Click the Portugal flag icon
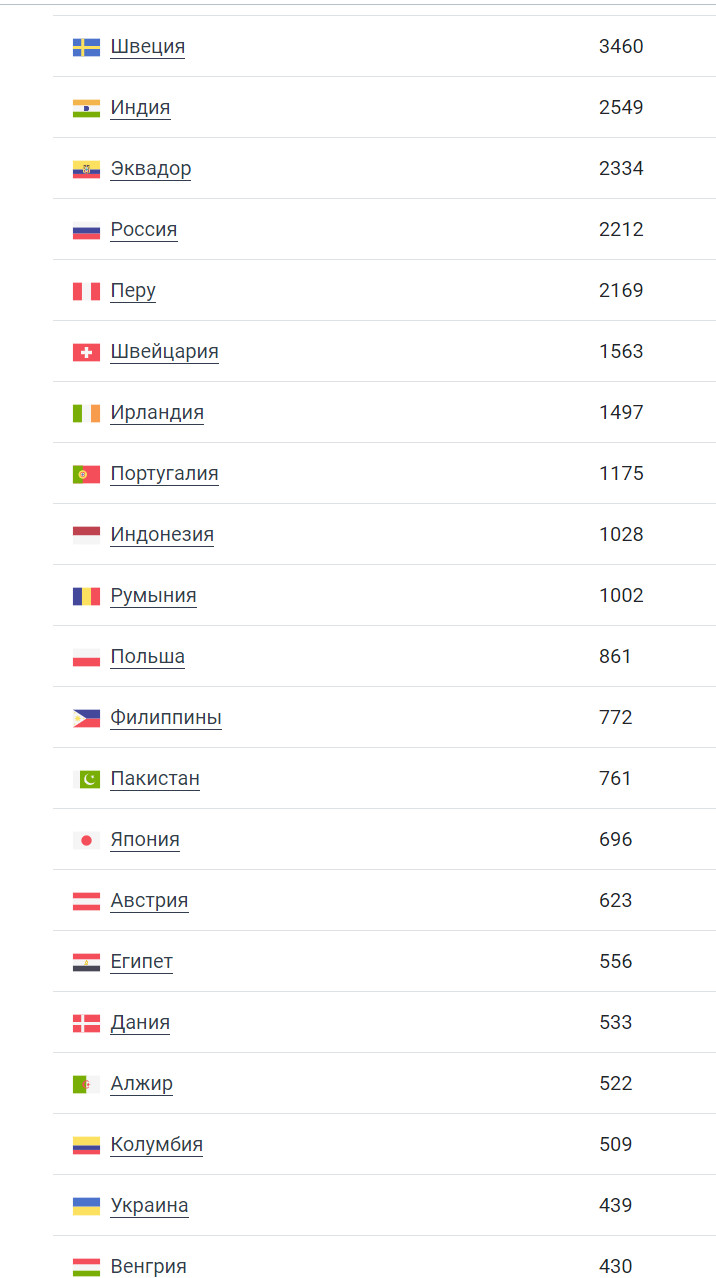Screen dimensions: 716x1278 pos(86,474)
